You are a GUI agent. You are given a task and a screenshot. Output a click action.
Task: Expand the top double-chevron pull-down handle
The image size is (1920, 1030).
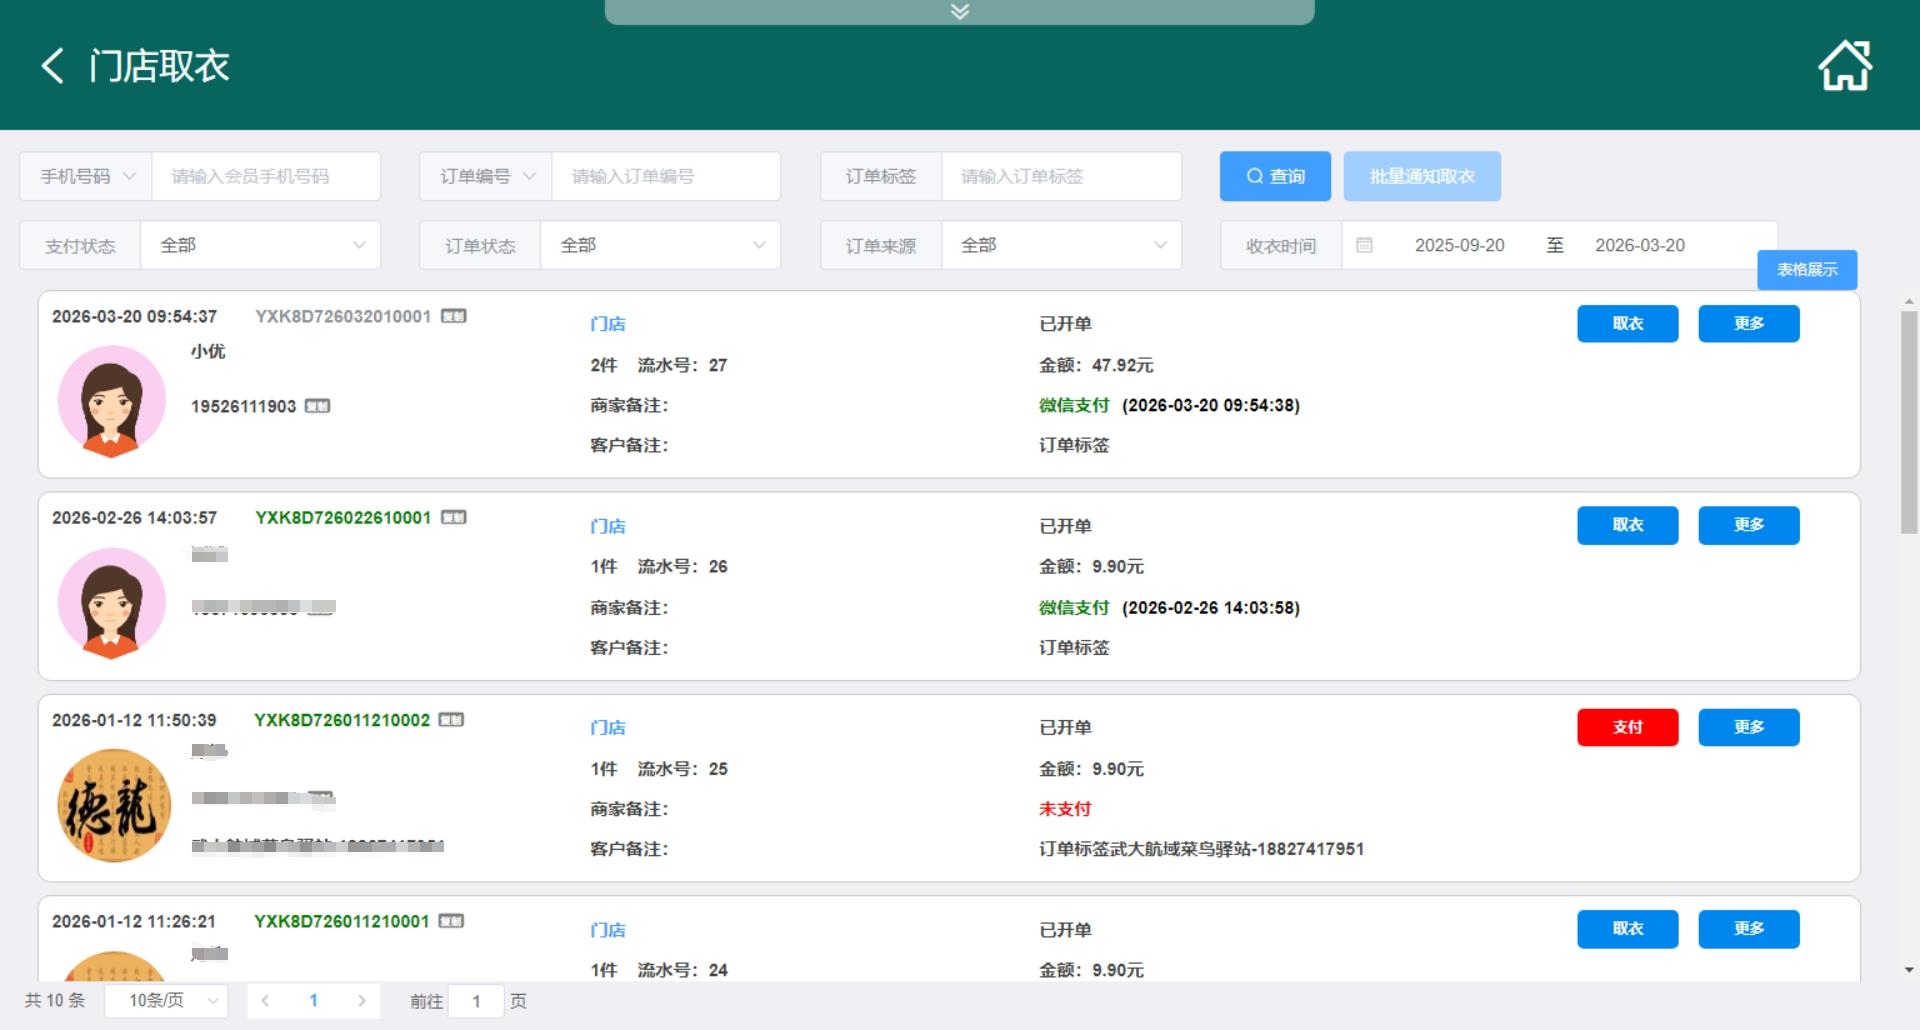pyautogui.click(x=959, y=11)
